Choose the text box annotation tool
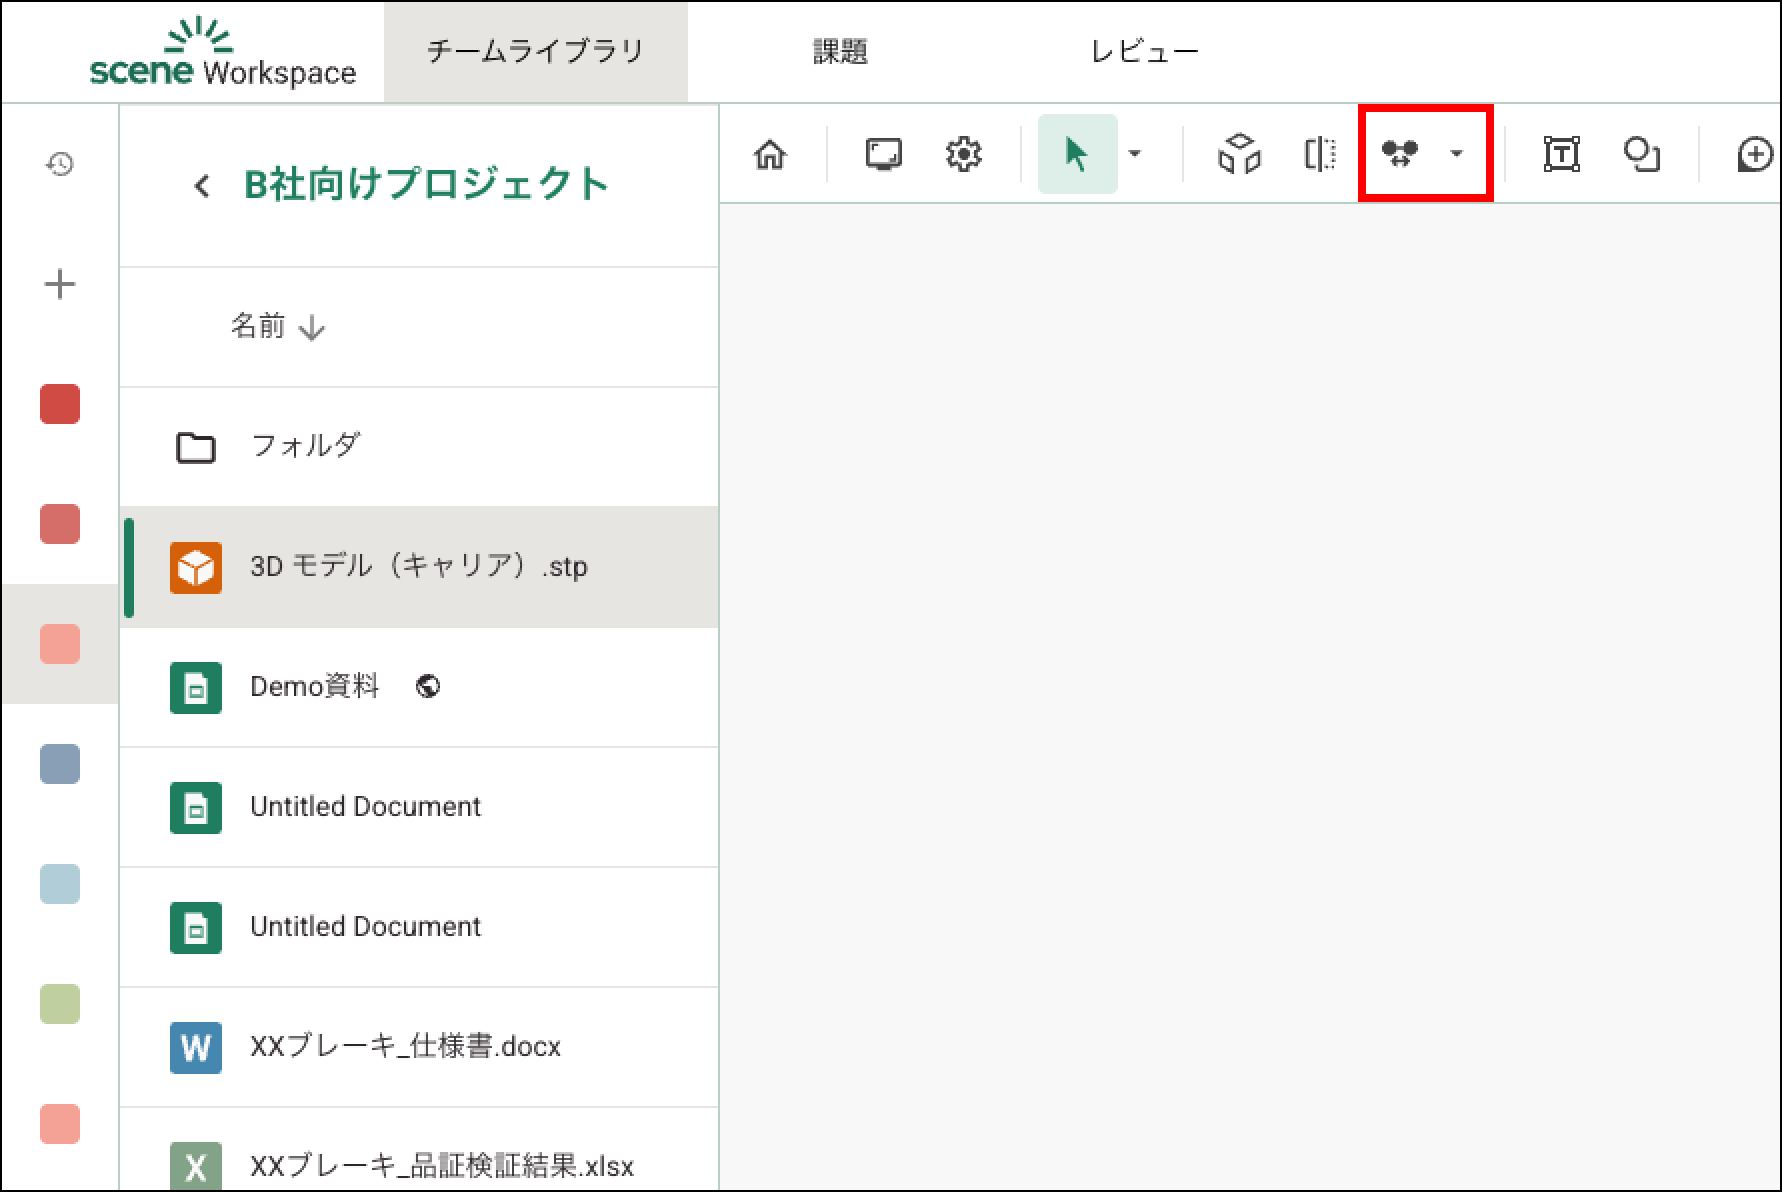The image size is (1782, 1192). (x=1561, y=154)
